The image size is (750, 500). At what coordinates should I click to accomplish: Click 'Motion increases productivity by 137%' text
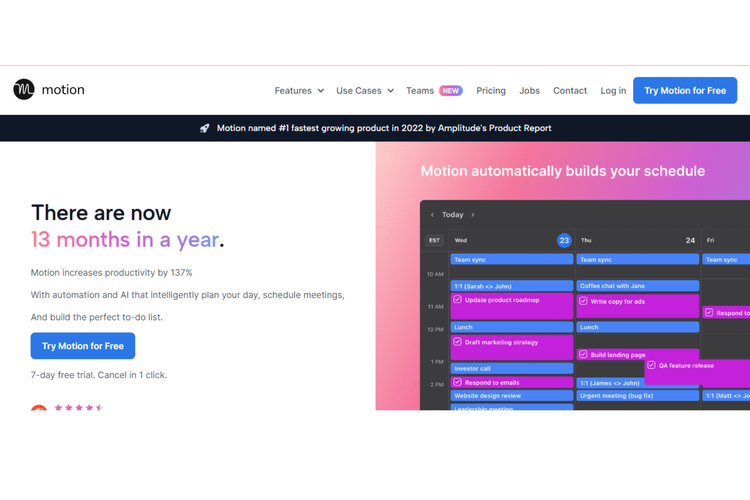[111, 273]
